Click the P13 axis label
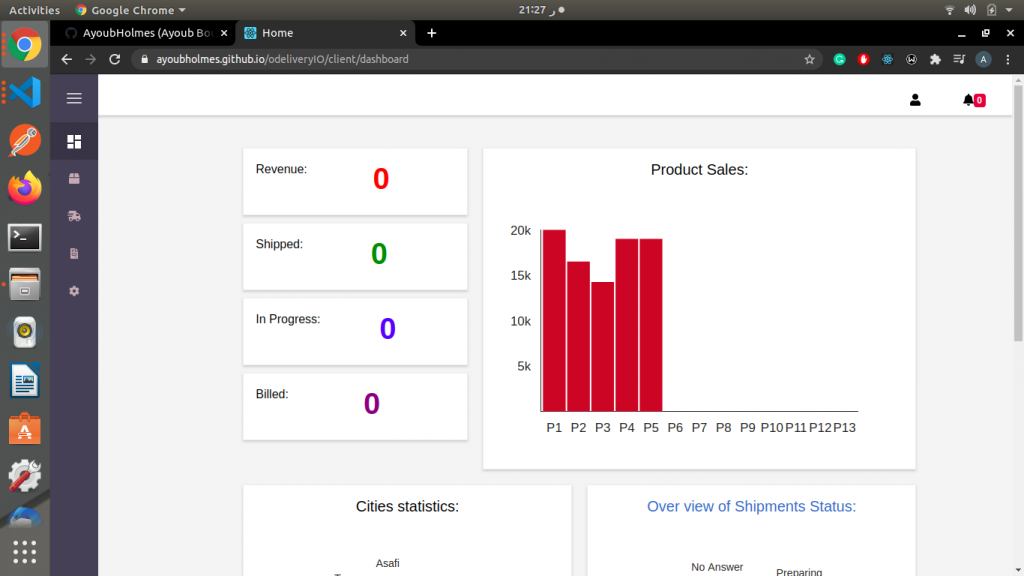Image resolution: width=1024 pixels, height=576 pixels. click(844, 428)
